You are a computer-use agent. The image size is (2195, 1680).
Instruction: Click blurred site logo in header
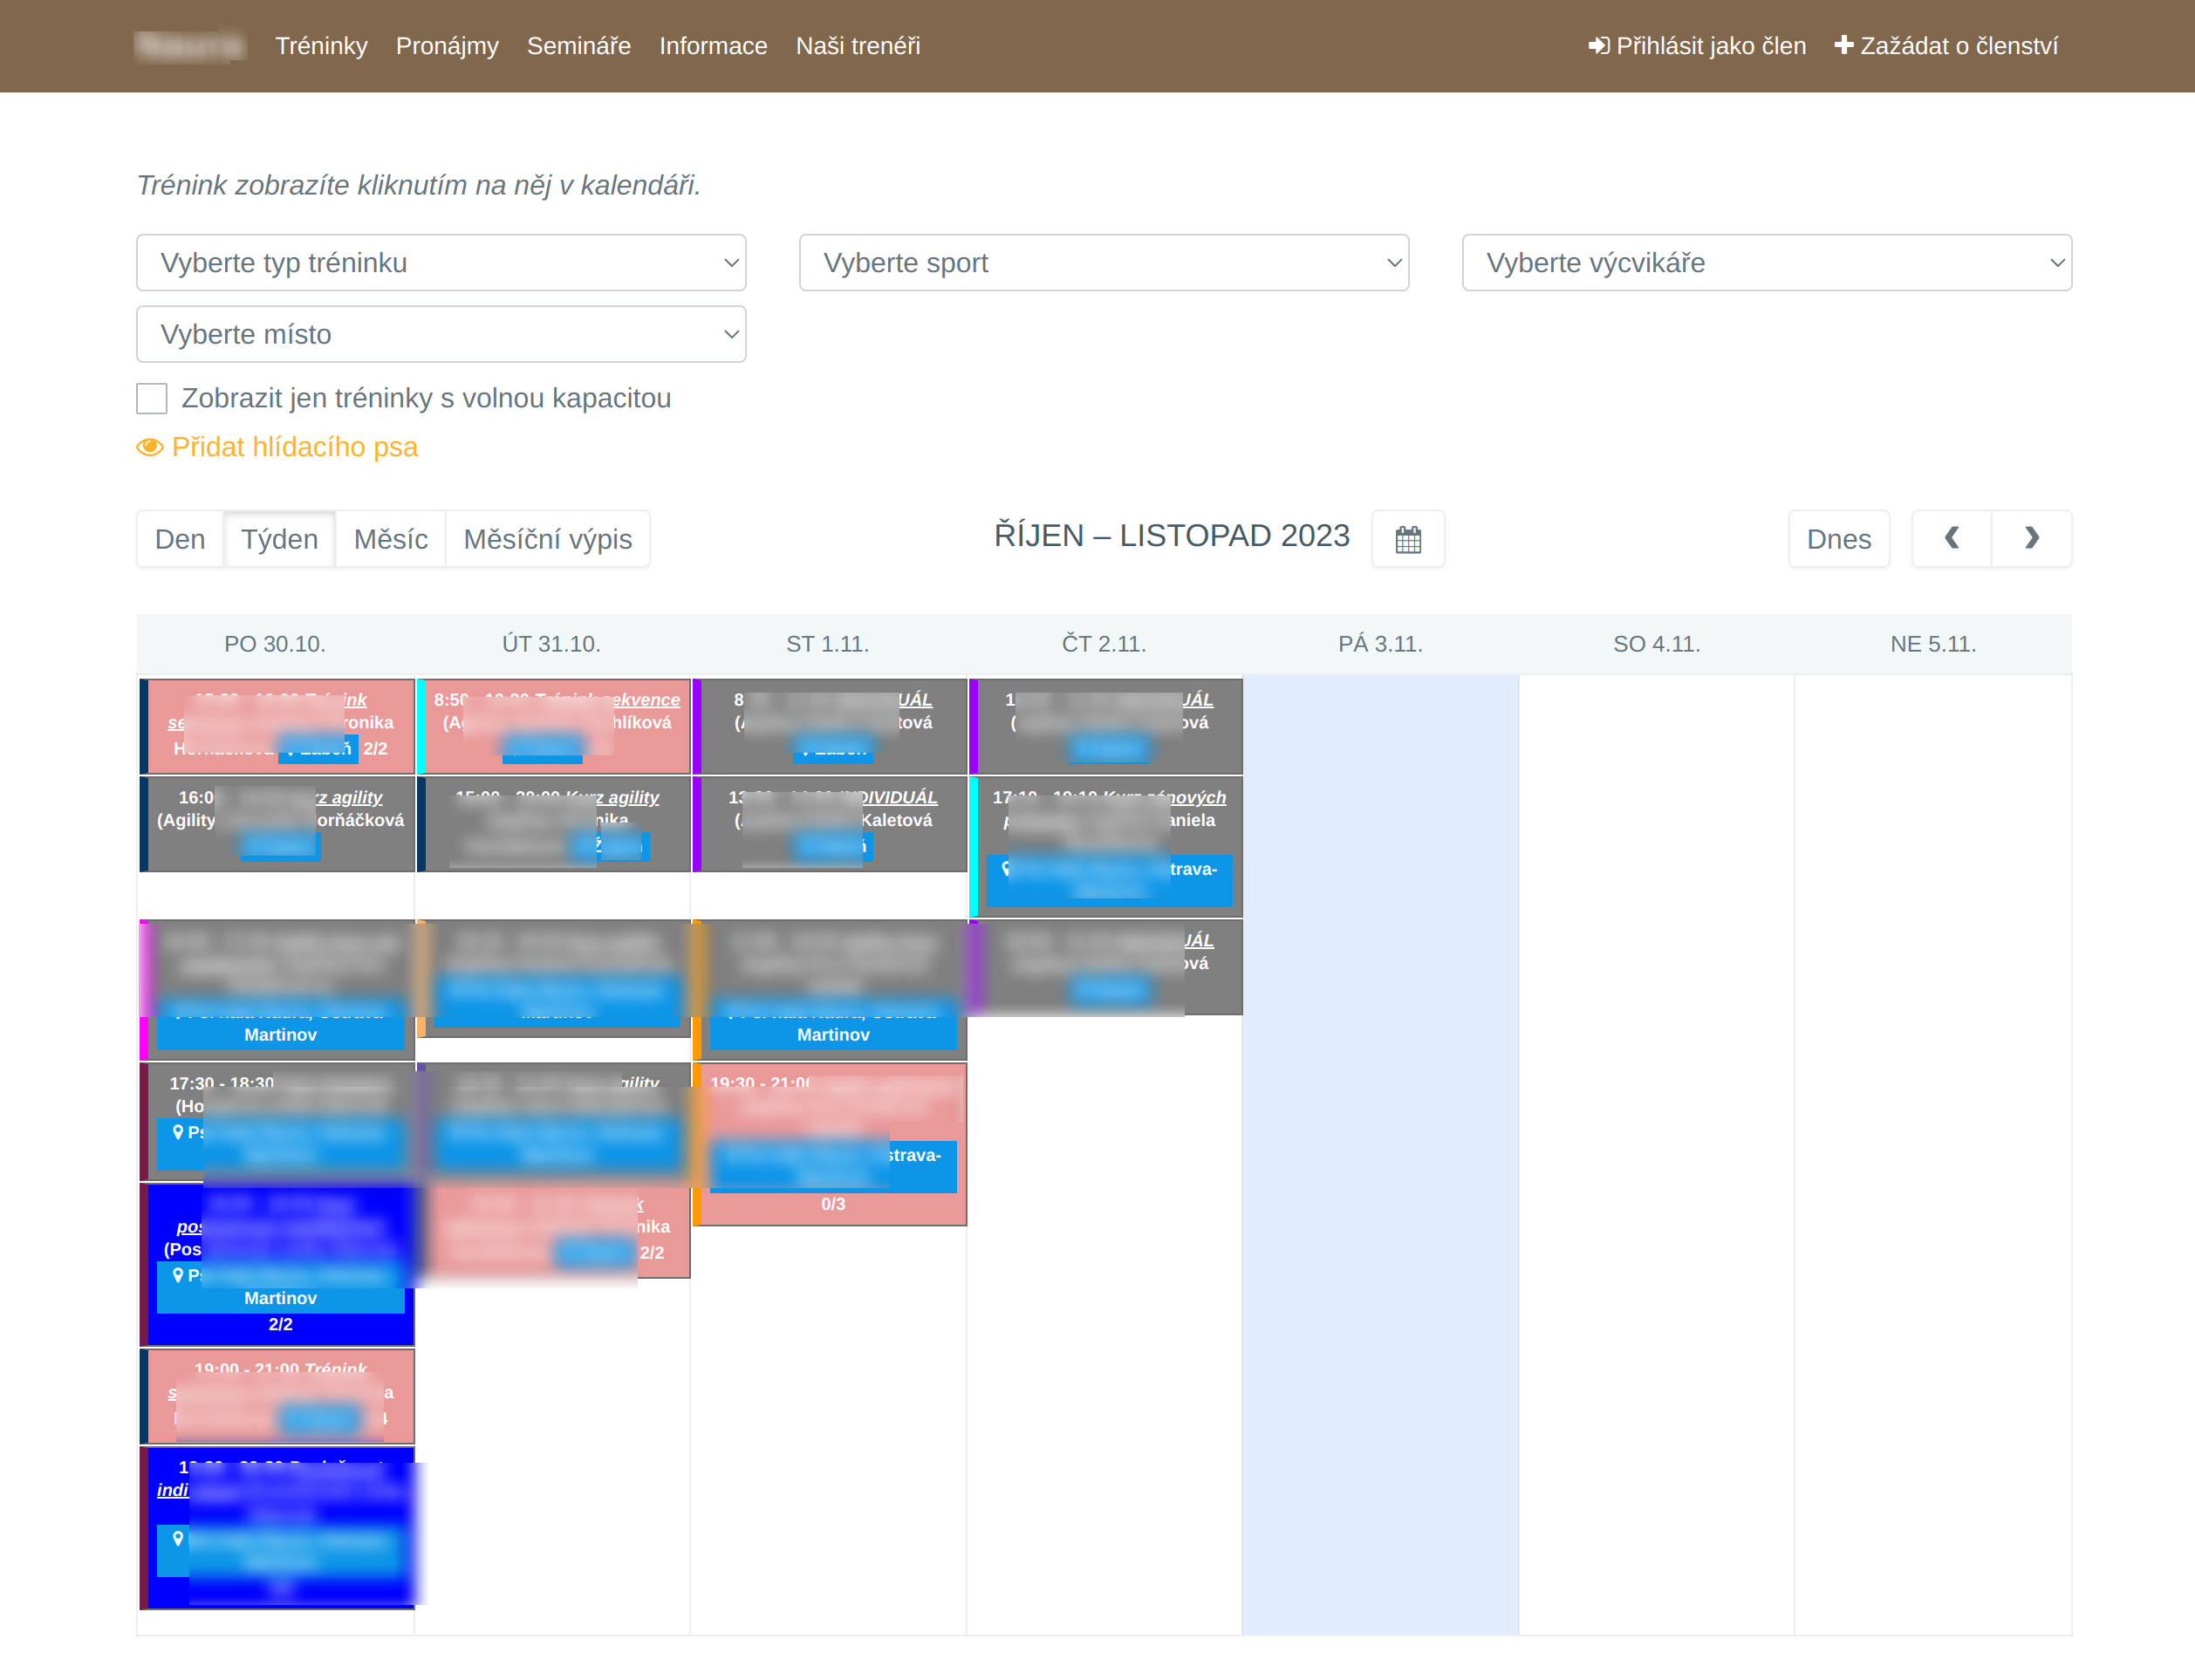click(190, 46)
